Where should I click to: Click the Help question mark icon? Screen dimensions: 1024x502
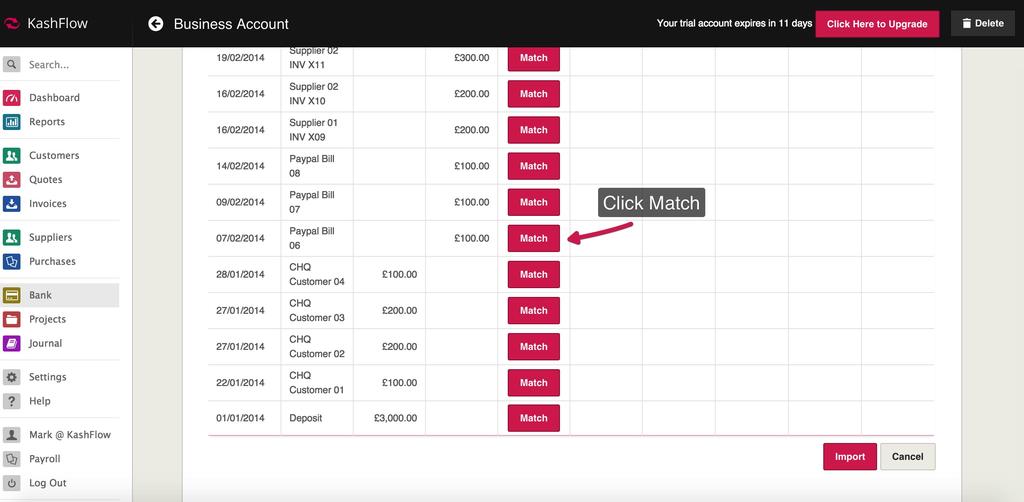[x=12, y=402]
